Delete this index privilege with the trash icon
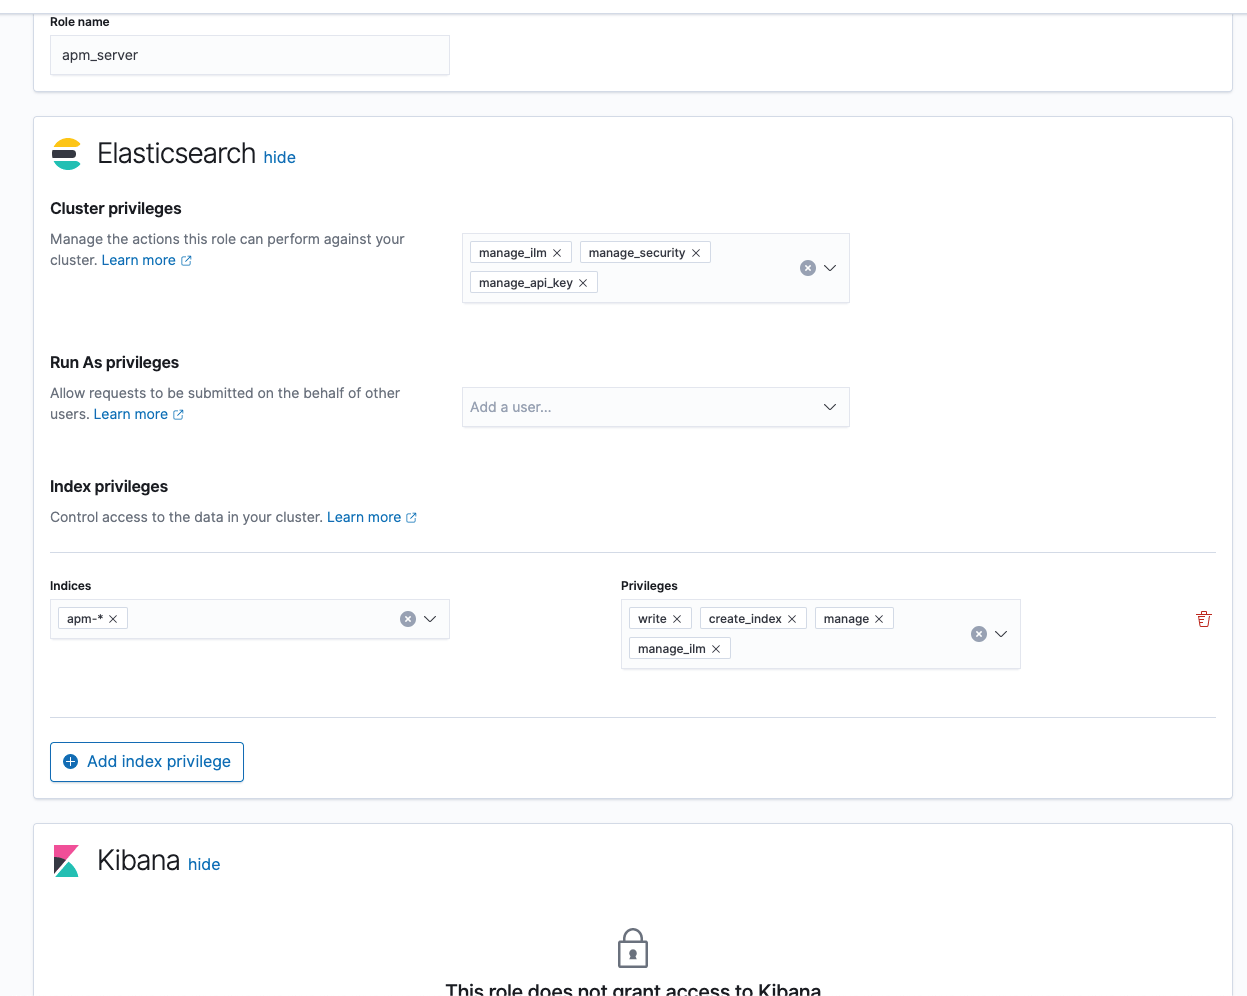The width and height of the screenshot is (1247, 996). coord(1204,619)
